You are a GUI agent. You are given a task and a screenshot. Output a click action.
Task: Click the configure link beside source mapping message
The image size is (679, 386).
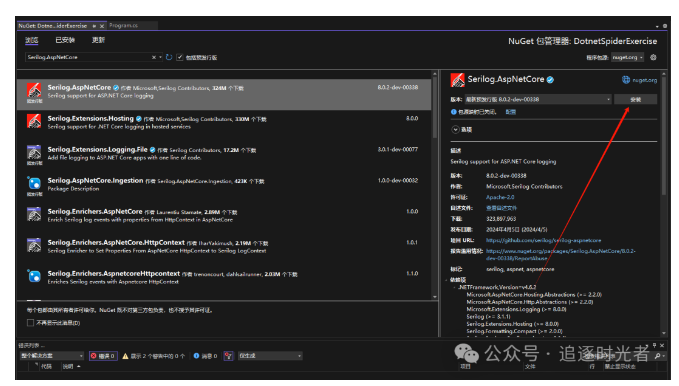pyautogui.click(x=511, y=112)
